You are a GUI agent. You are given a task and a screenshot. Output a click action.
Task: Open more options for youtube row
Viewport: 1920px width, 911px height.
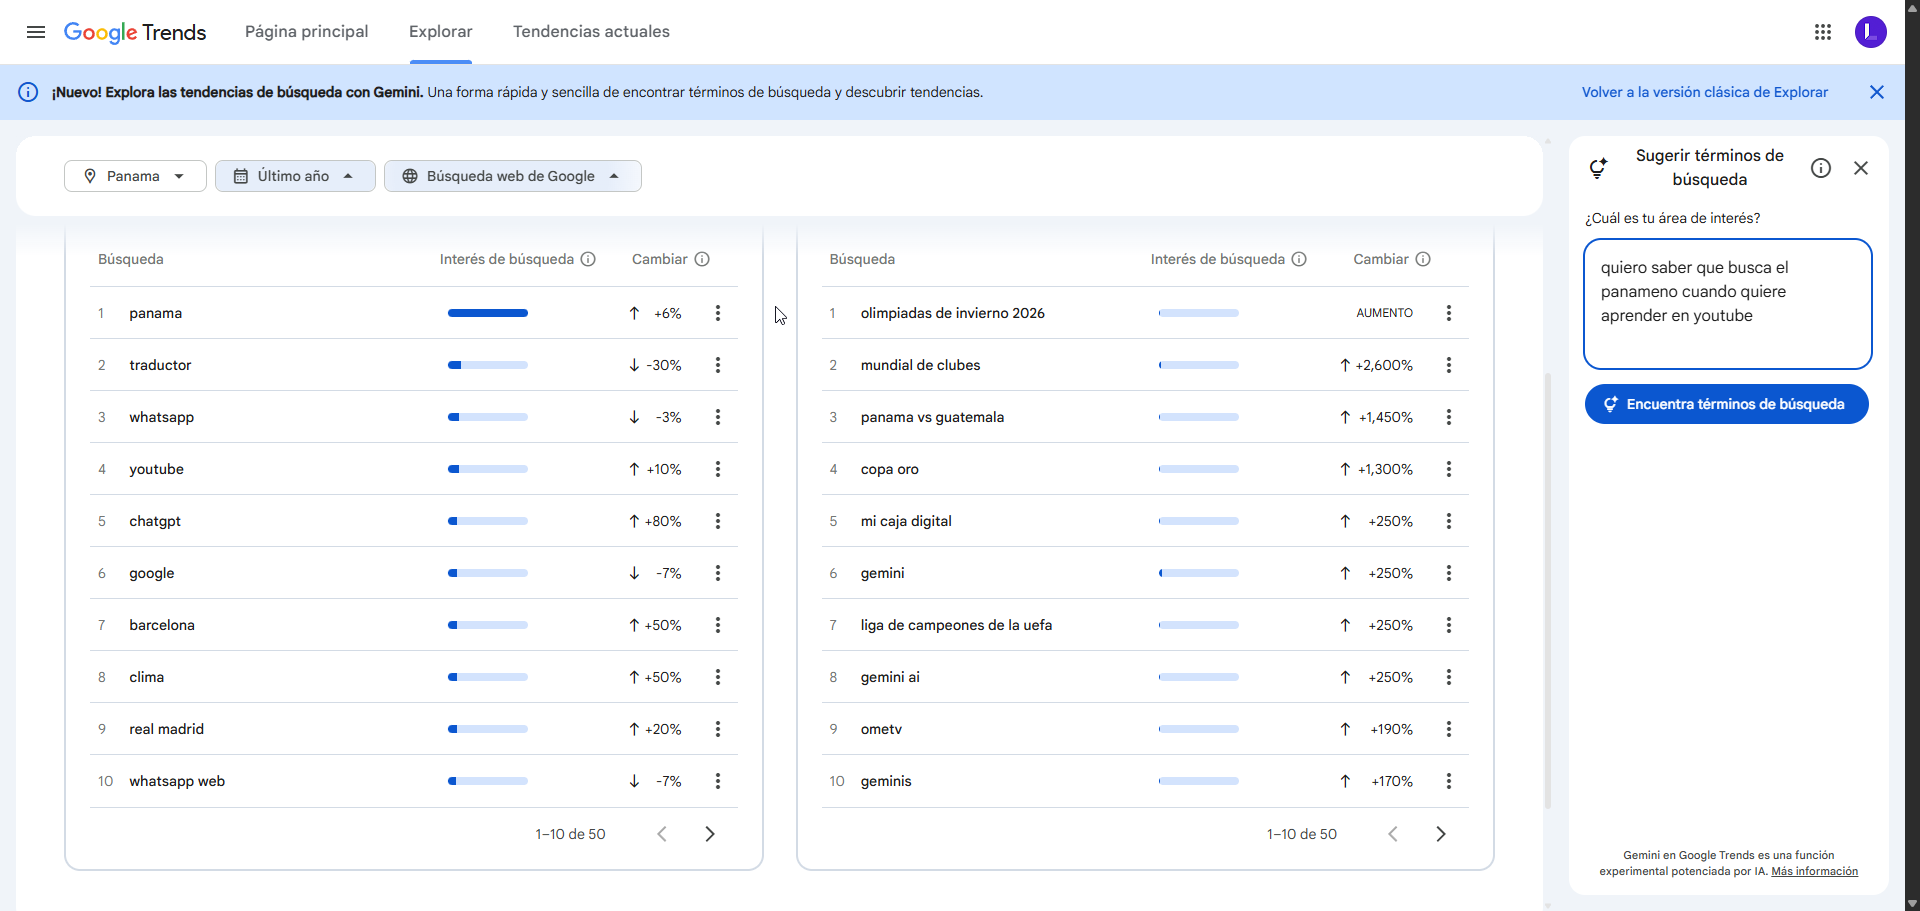coord(718,469)
